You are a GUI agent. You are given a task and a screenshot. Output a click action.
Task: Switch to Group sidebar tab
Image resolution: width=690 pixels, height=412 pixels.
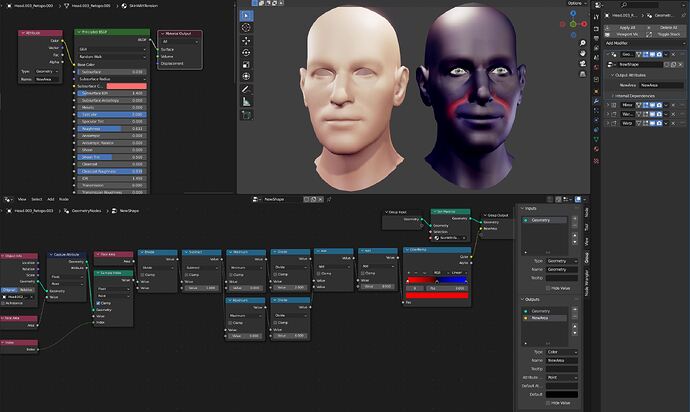tap(587, 258)
